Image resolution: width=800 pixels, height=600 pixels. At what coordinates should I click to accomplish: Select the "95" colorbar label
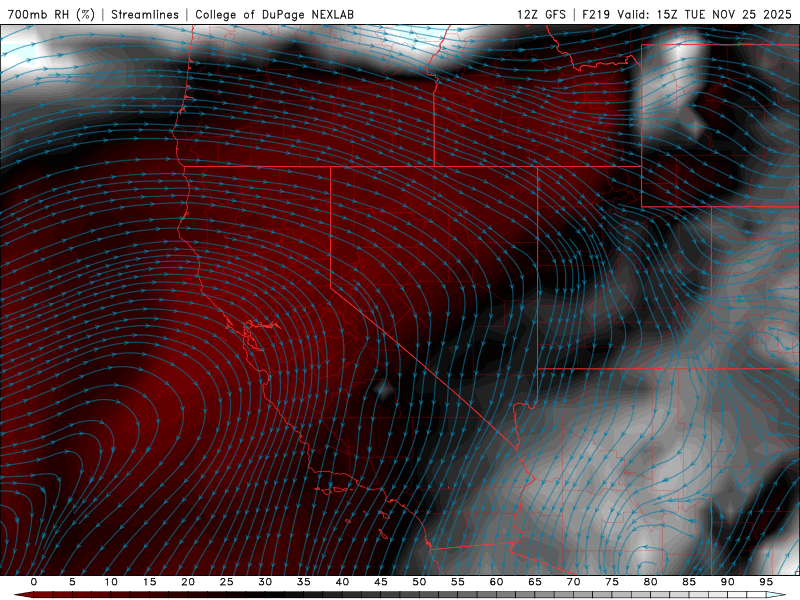[766, 582]
